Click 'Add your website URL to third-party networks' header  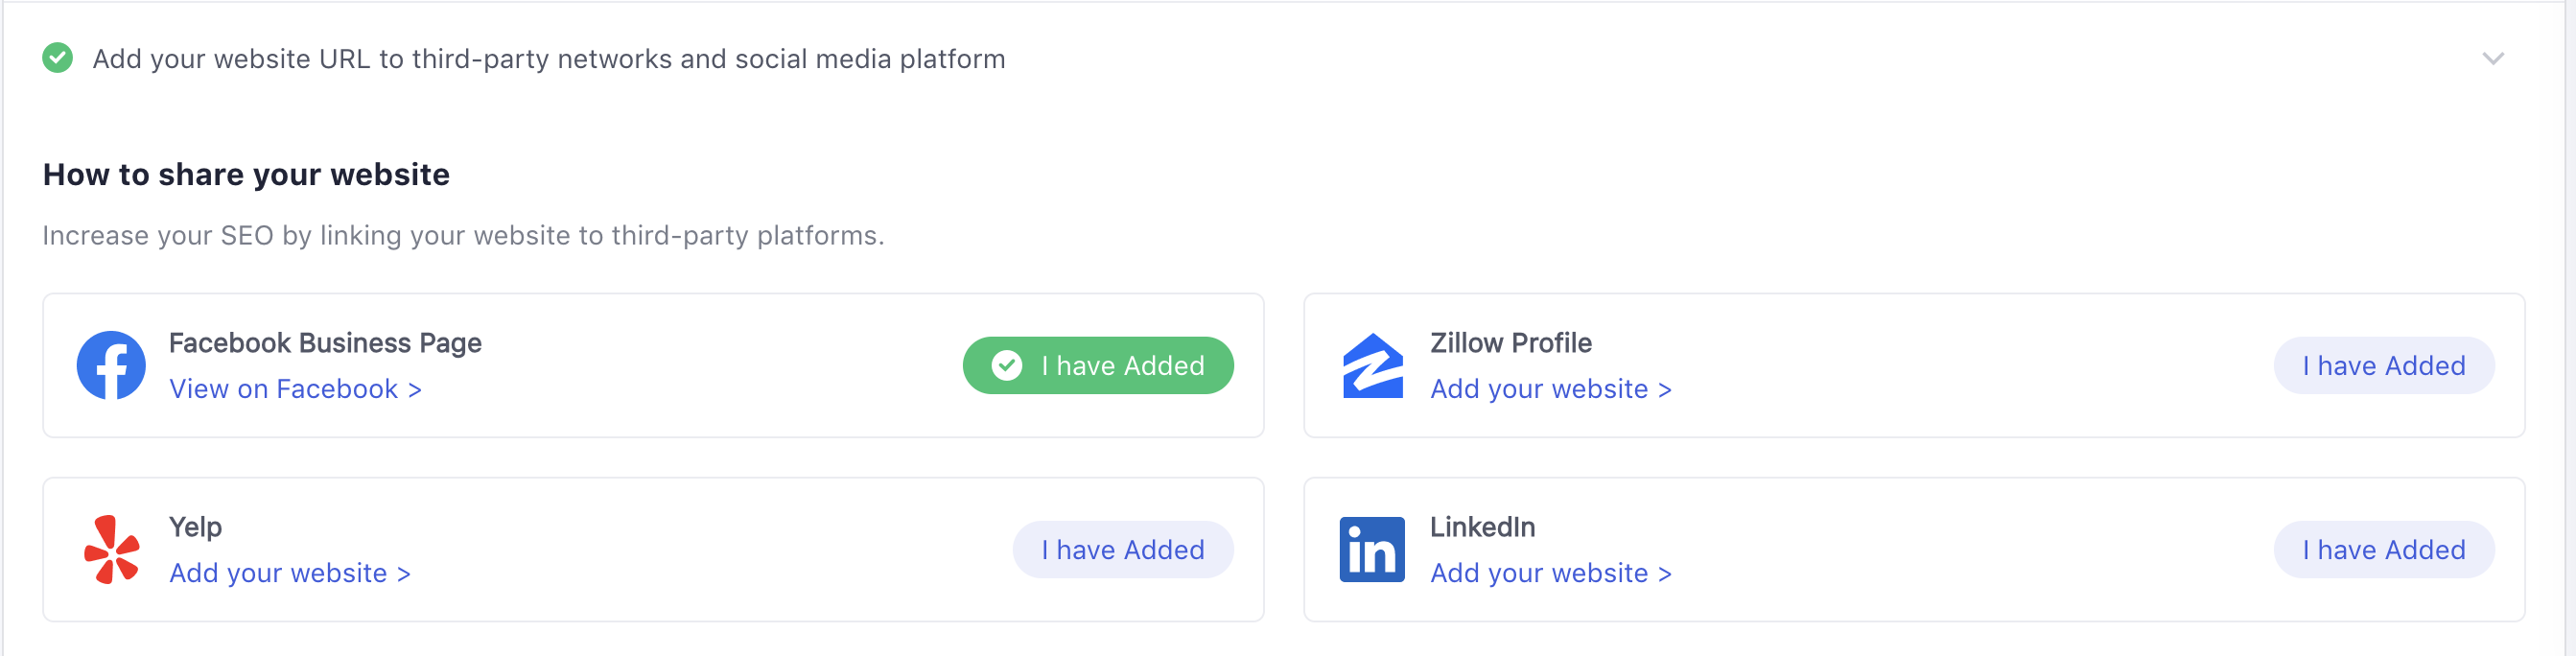[549, 59]
